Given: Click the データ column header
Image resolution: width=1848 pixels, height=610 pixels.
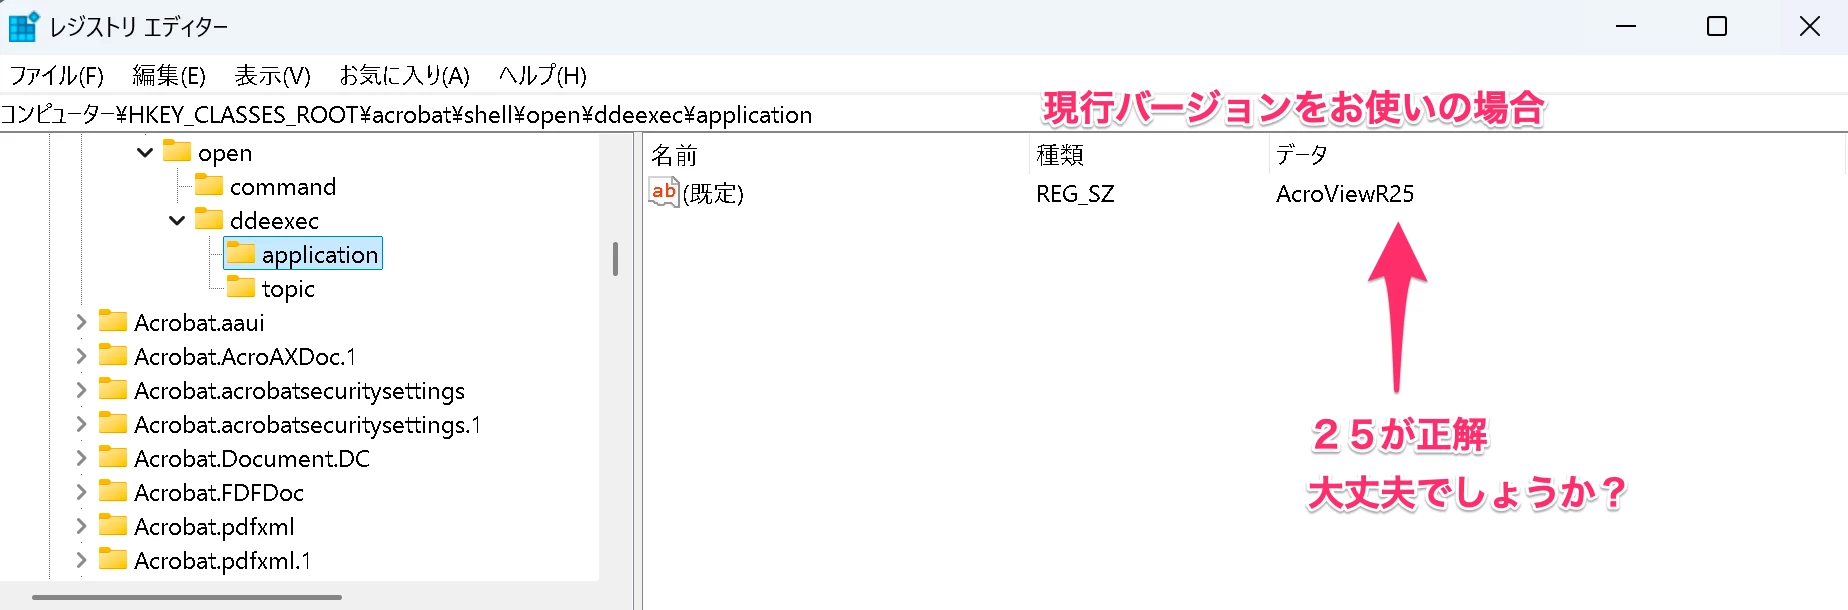Looking at the screenshot, I should (1557, 155).
